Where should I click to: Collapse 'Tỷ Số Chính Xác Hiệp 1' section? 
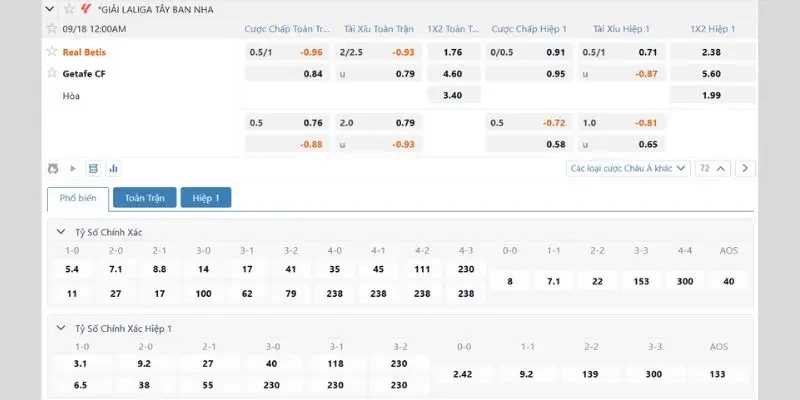pyautogui.click(x=61, y=328)
